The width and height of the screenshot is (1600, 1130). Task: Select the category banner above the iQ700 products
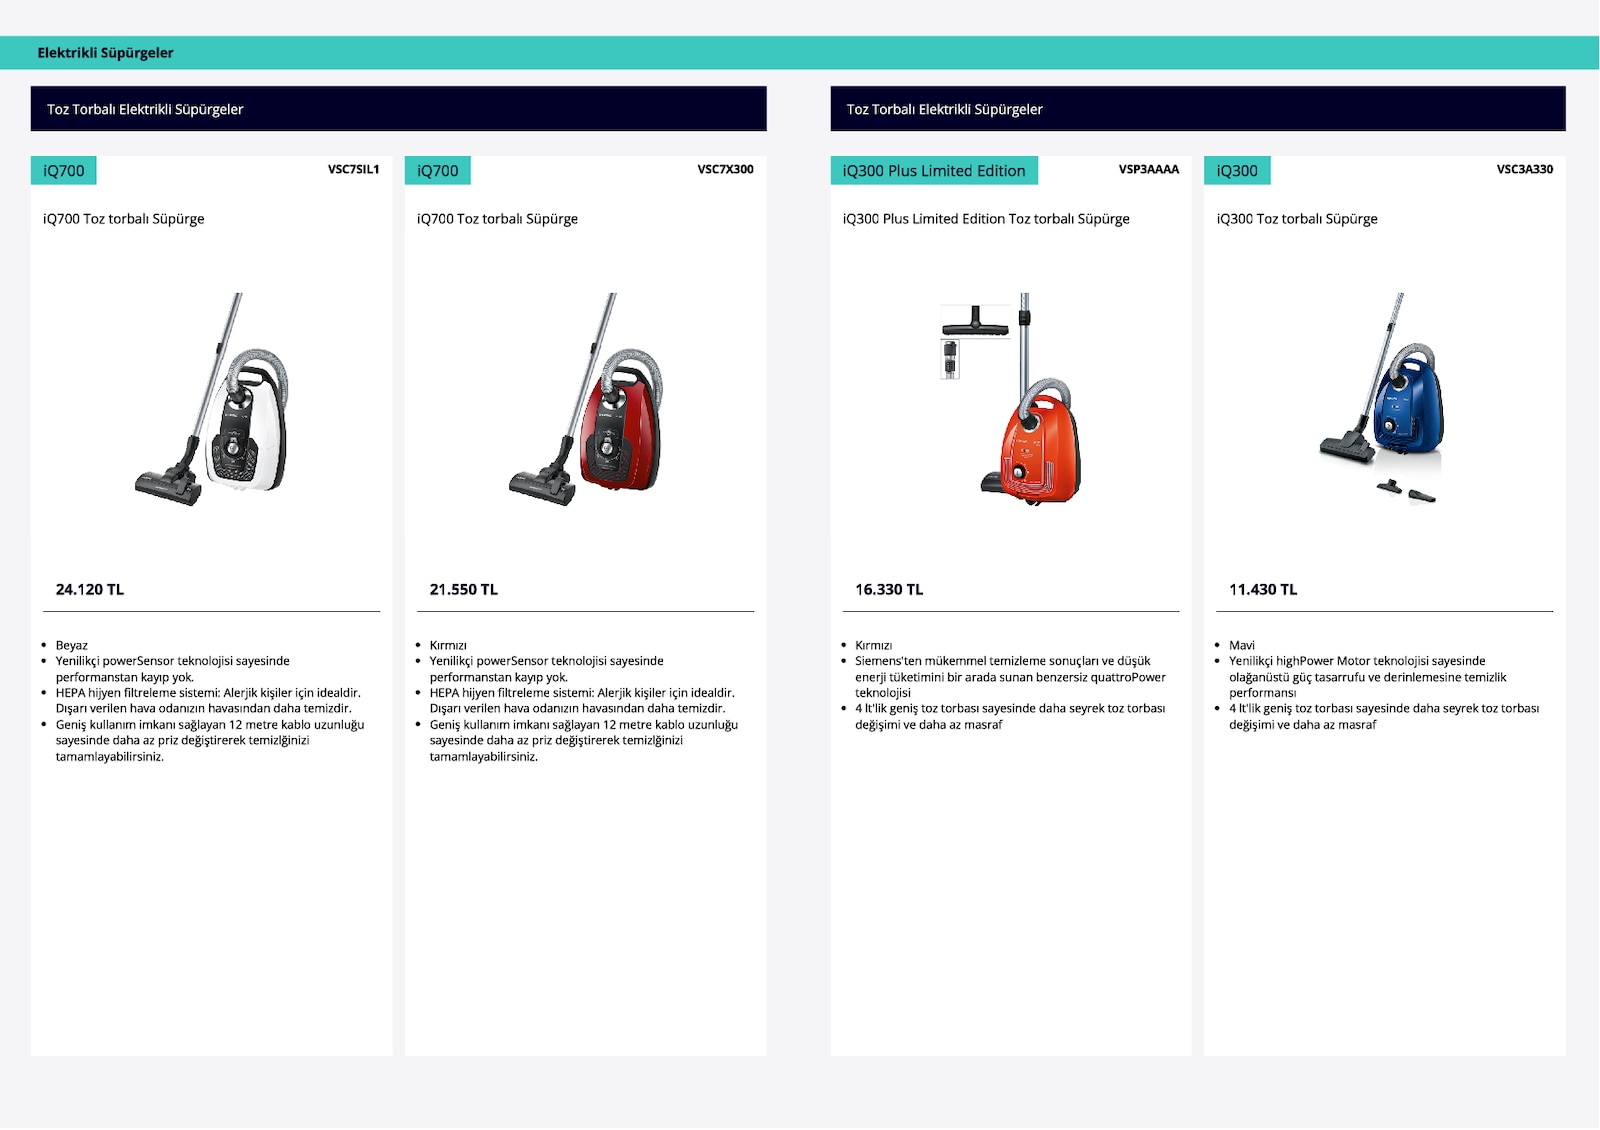coord(399,109)
